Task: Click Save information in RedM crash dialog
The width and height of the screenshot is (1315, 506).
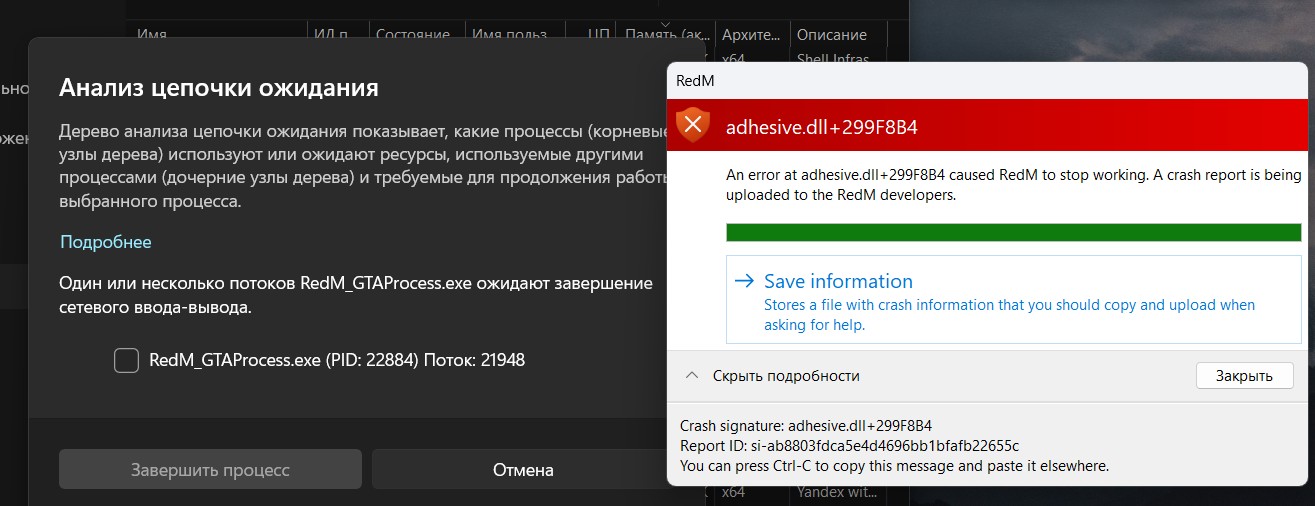Action: 1014,299
